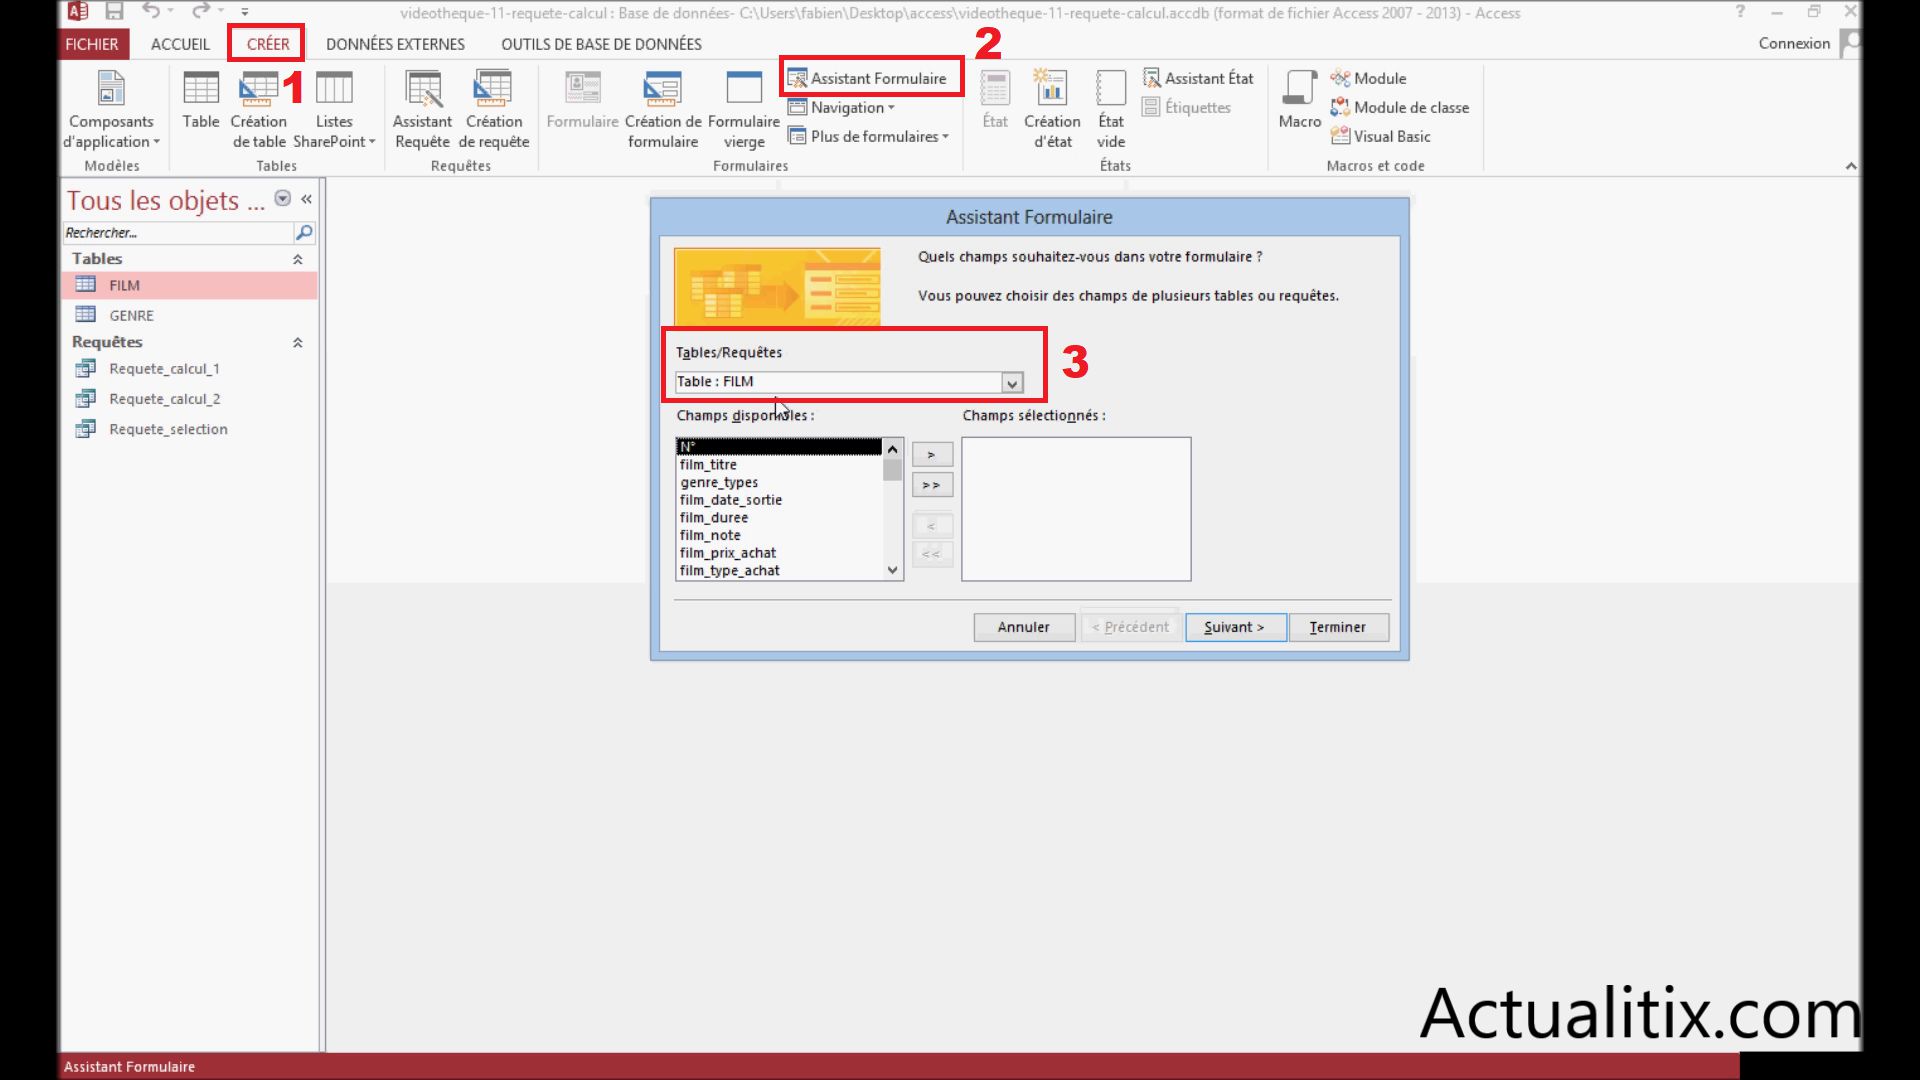Focus the Rechercher search box

pyautogui.click(x=177, y=233)
